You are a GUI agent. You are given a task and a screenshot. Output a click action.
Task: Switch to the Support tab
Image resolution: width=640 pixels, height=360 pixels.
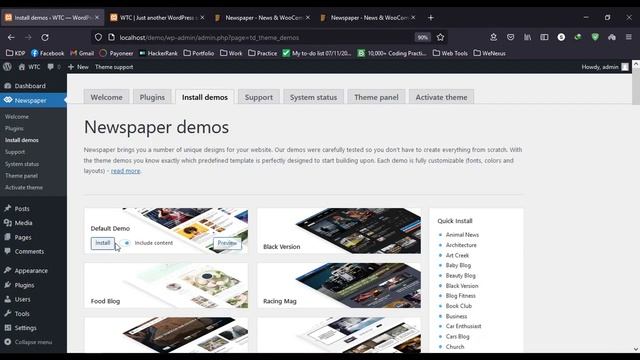pyautogui.click(x=259, y=97)
